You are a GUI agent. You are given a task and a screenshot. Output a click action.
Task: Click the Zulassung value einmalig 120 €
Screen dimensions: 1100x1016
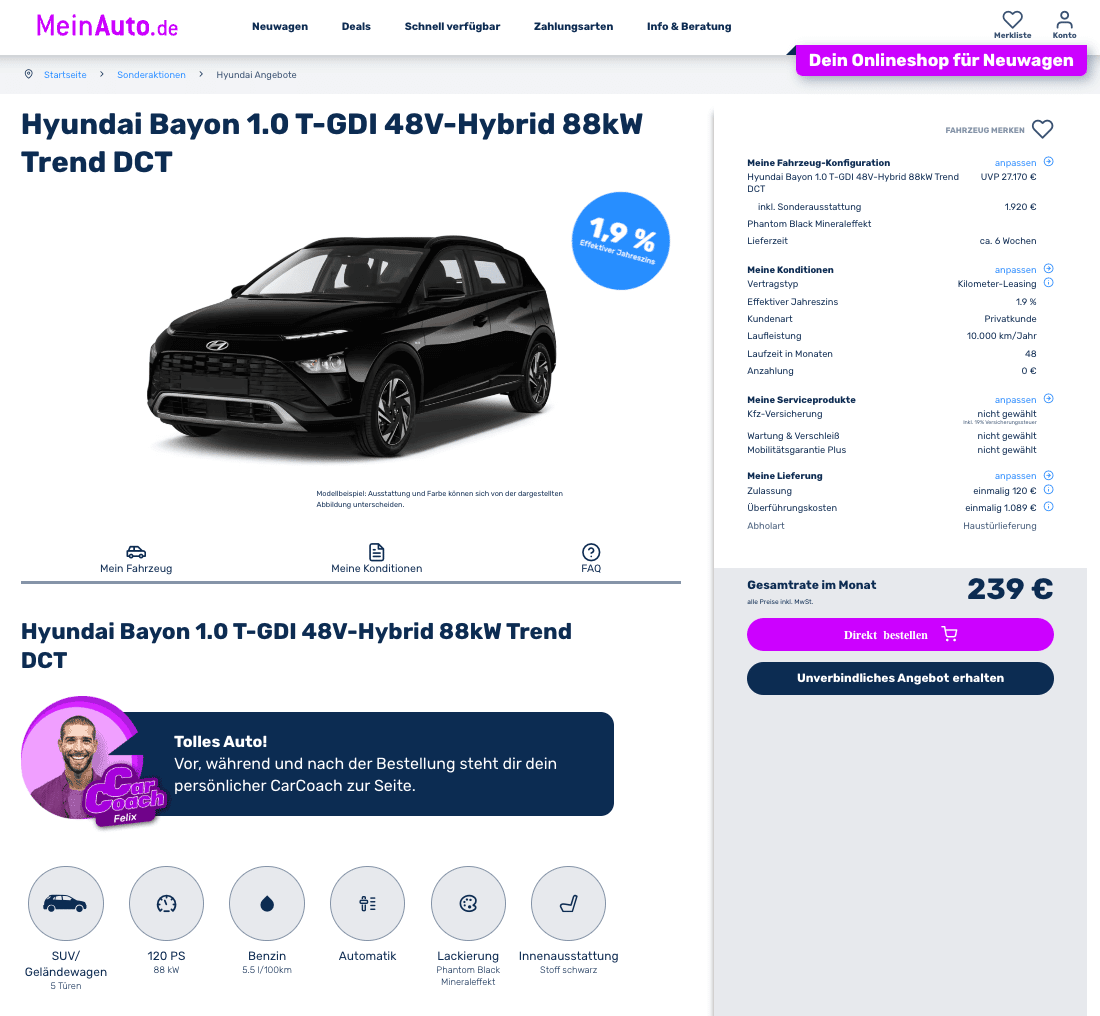1005,490
